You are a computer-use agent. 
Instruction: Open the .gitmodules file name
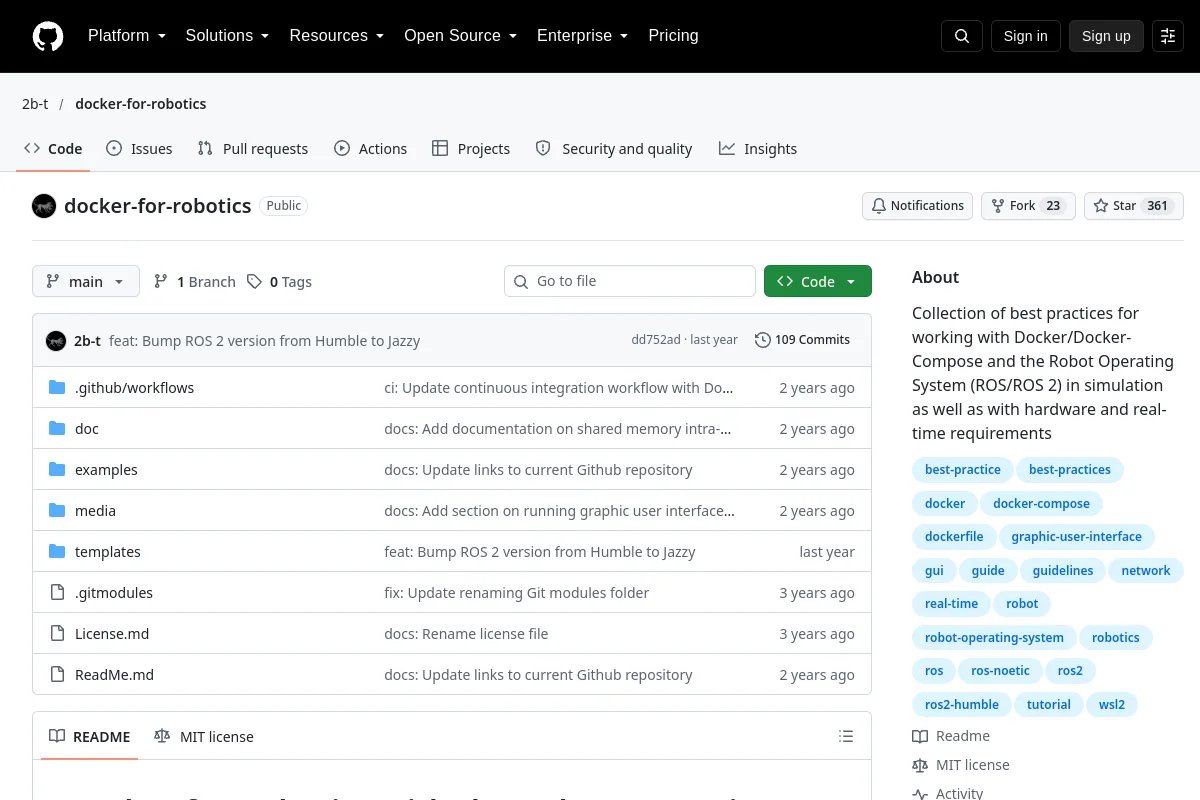coord(114,593)
